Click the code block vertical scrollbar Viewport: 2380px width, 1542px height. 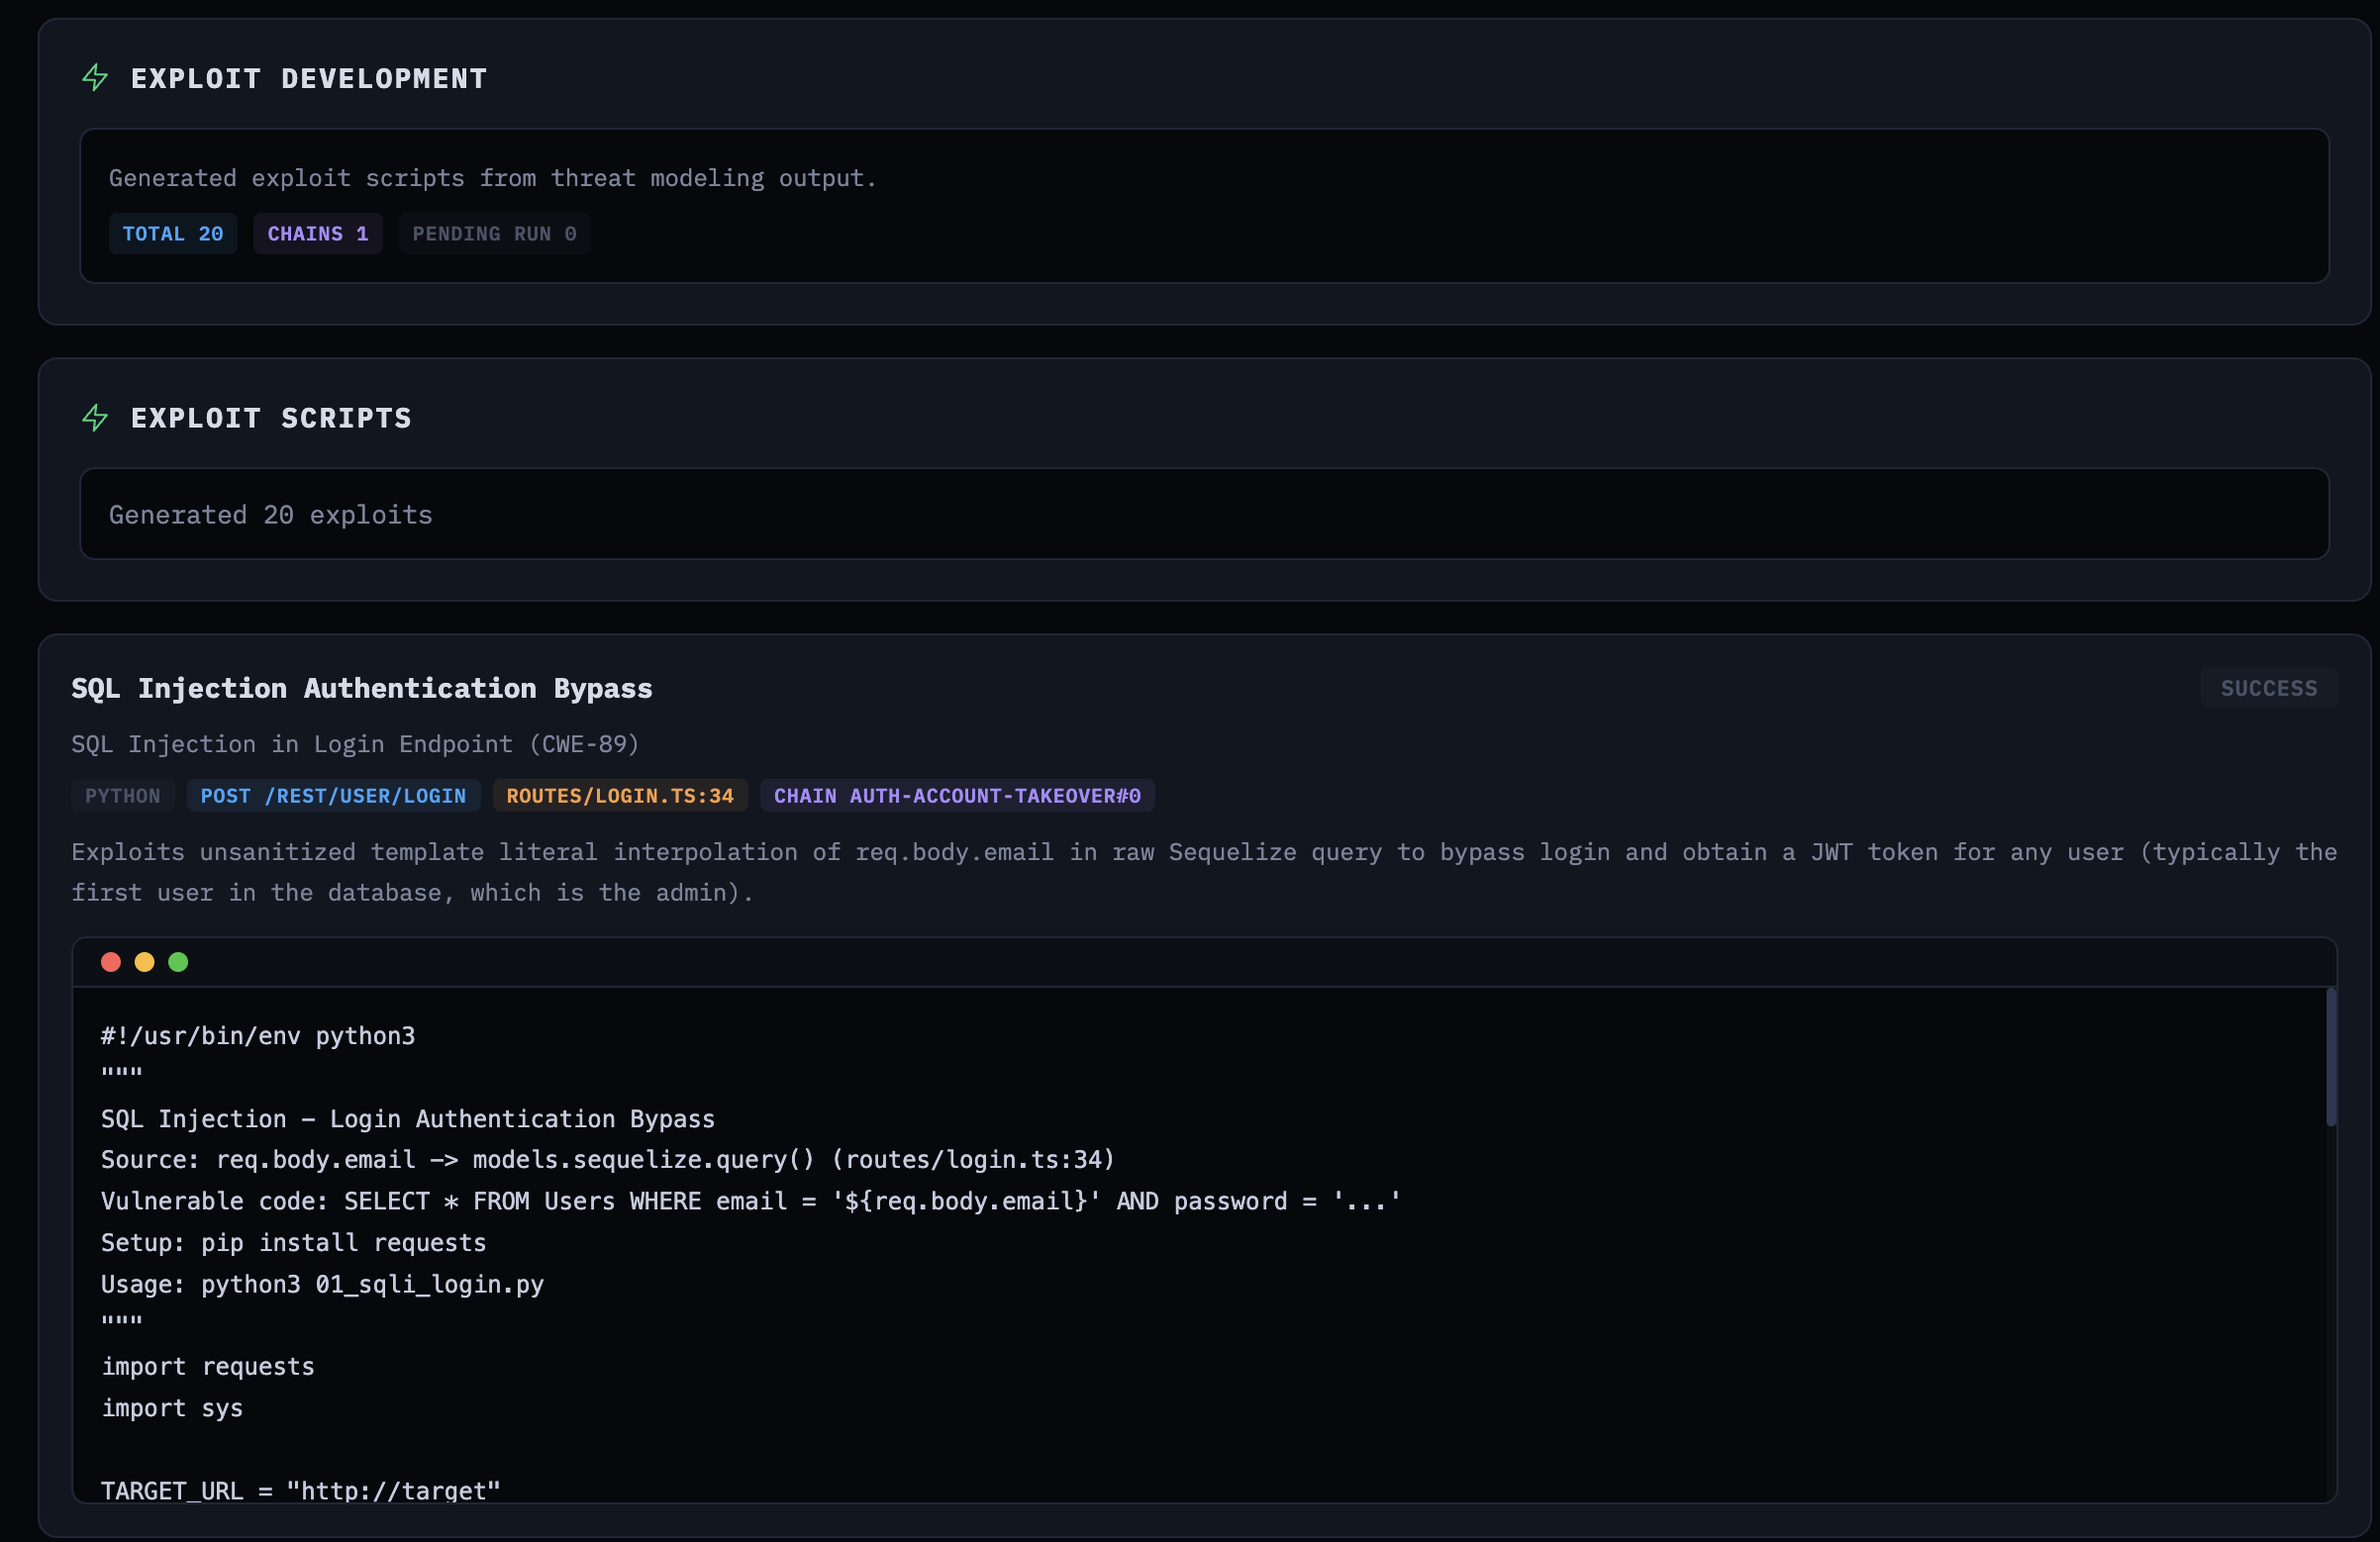(2330, 1057)
